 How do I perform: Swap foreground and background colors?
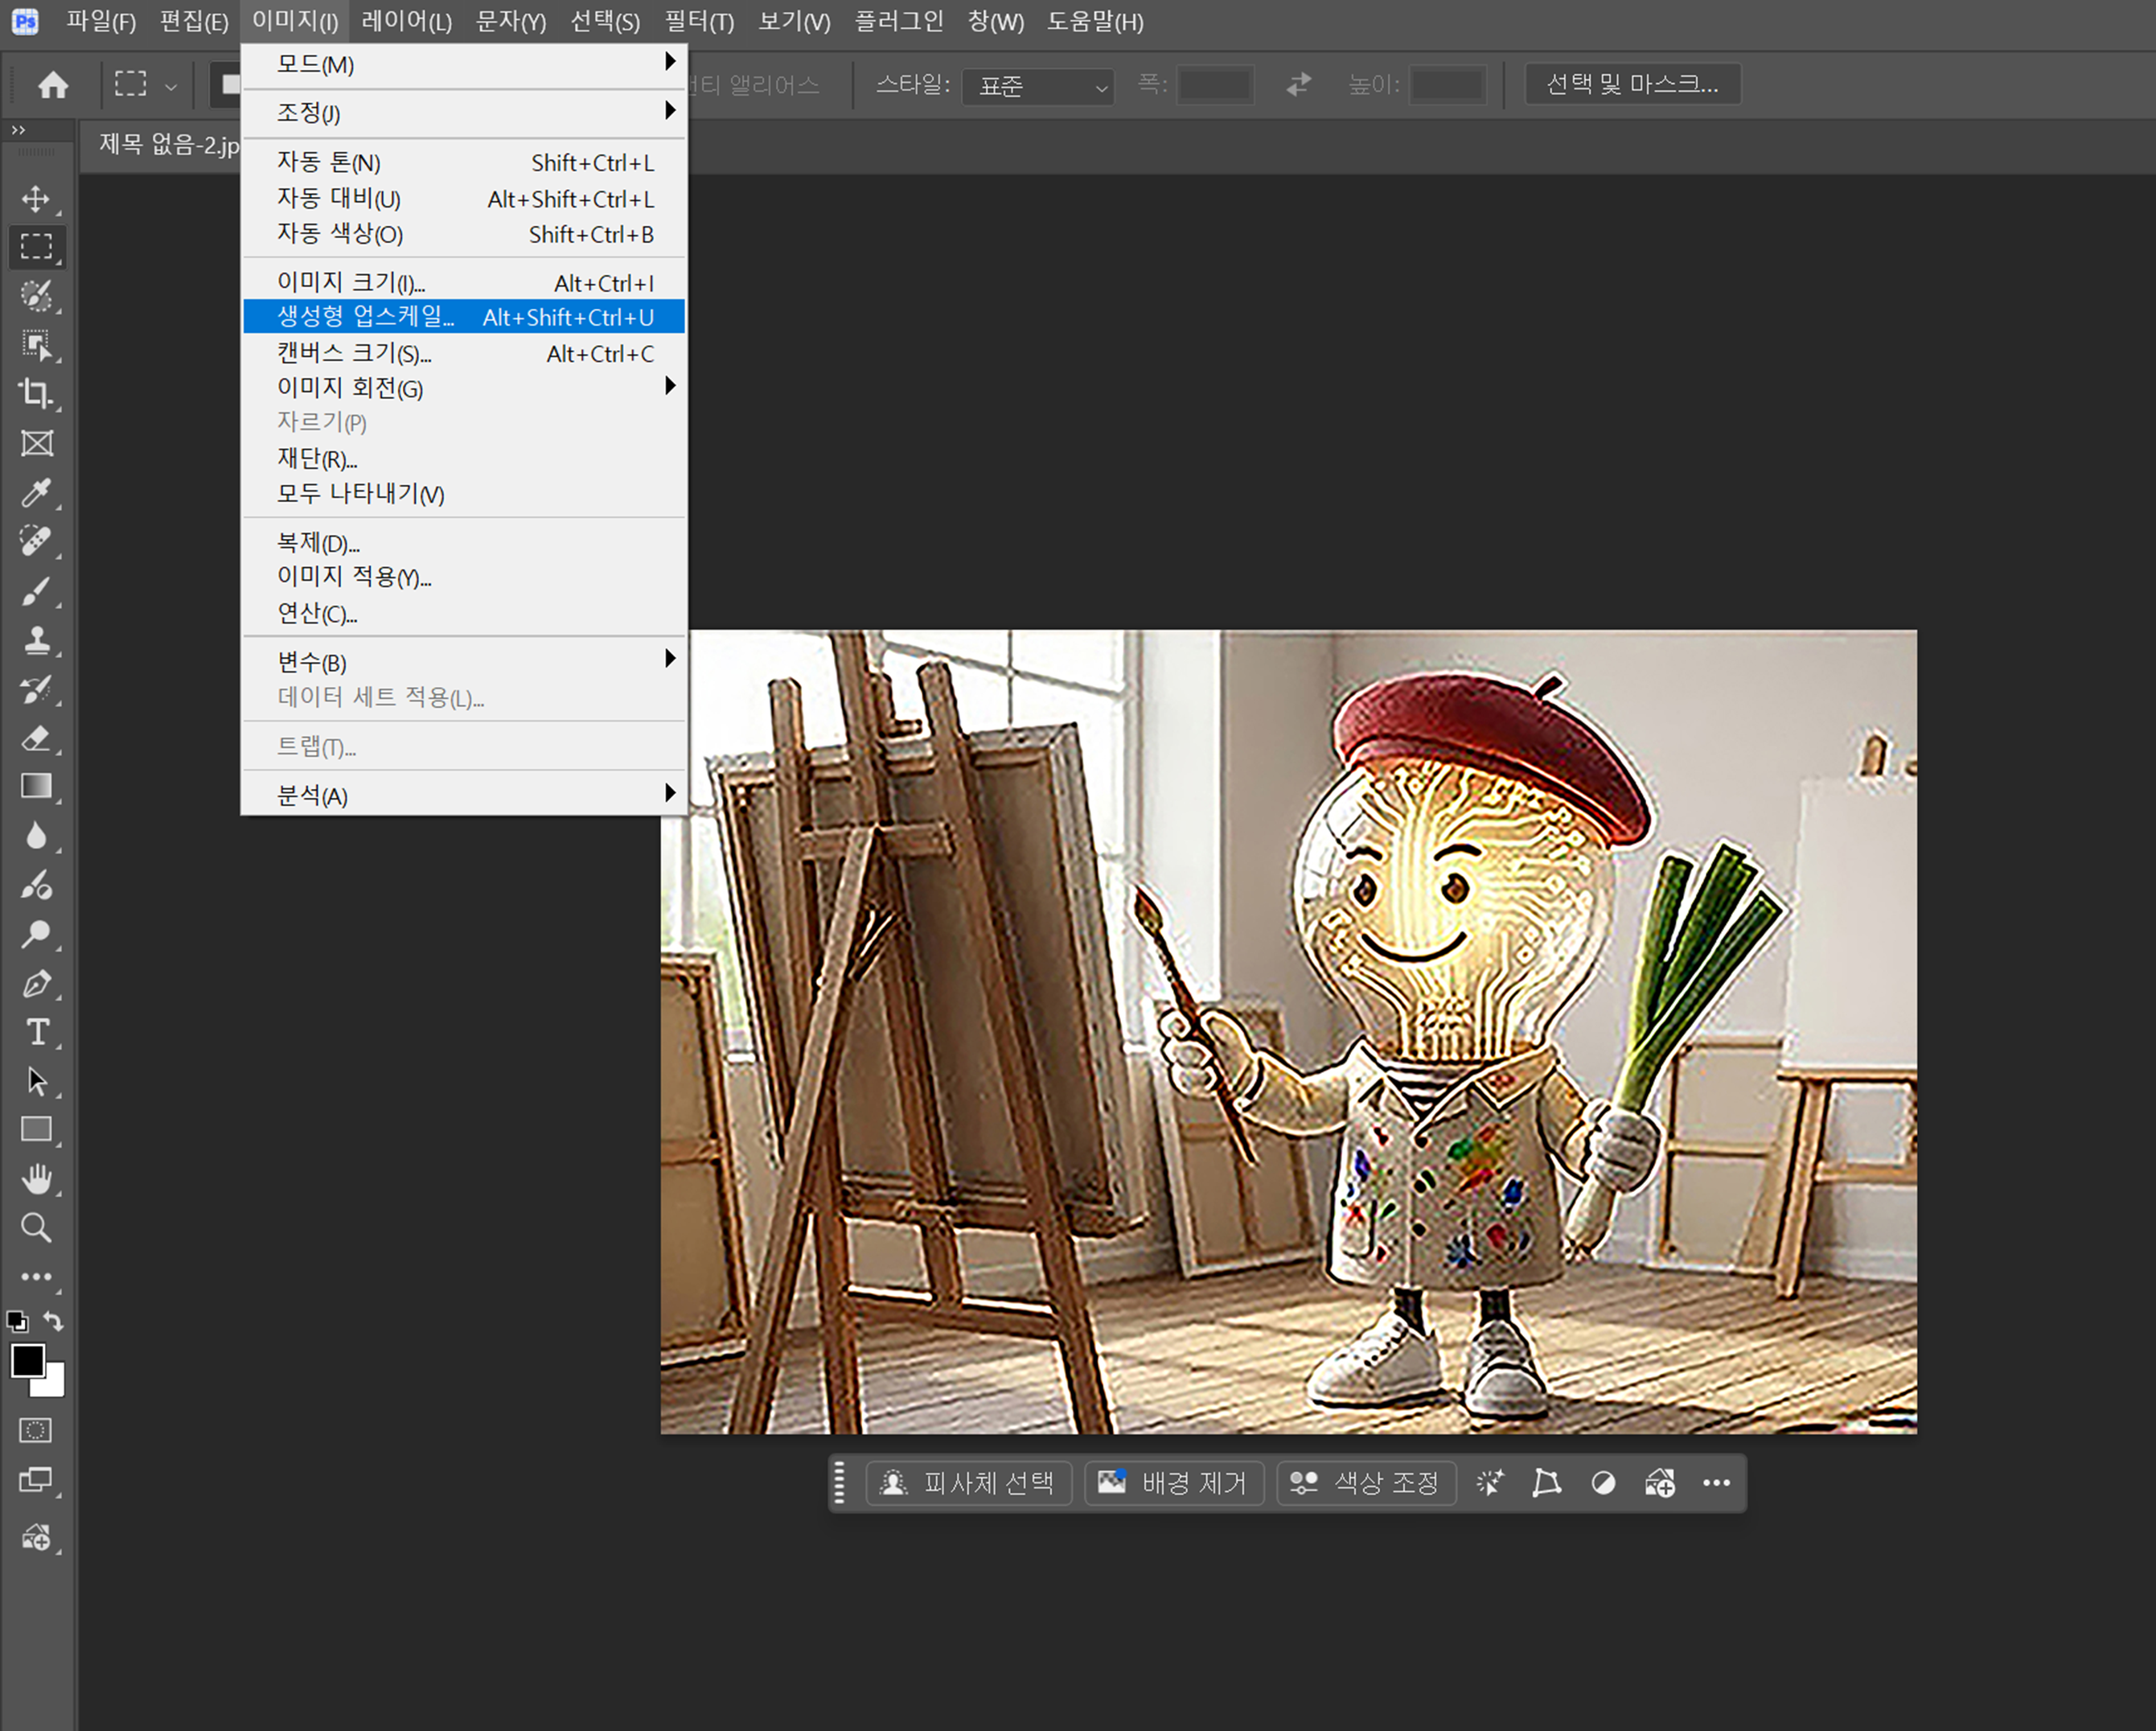(55, 1321)
